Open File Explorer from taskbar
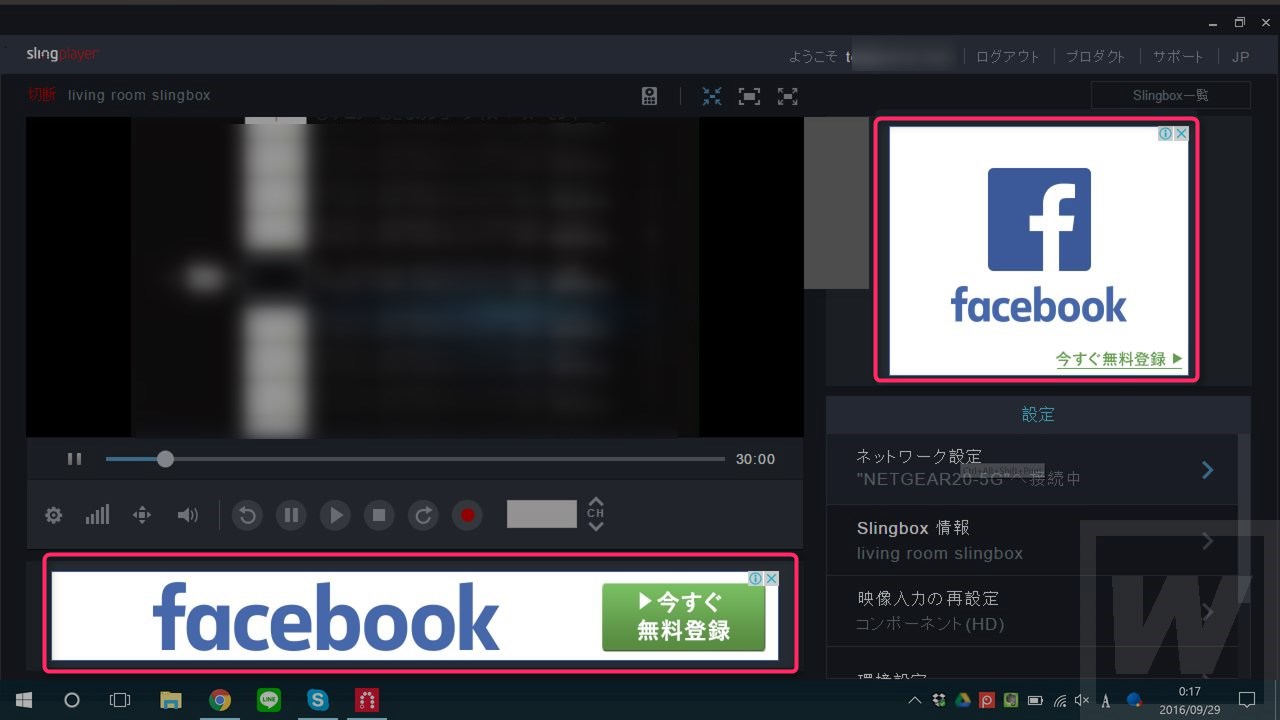This screenshot has width=1280, height=720. tap(171, 700)
